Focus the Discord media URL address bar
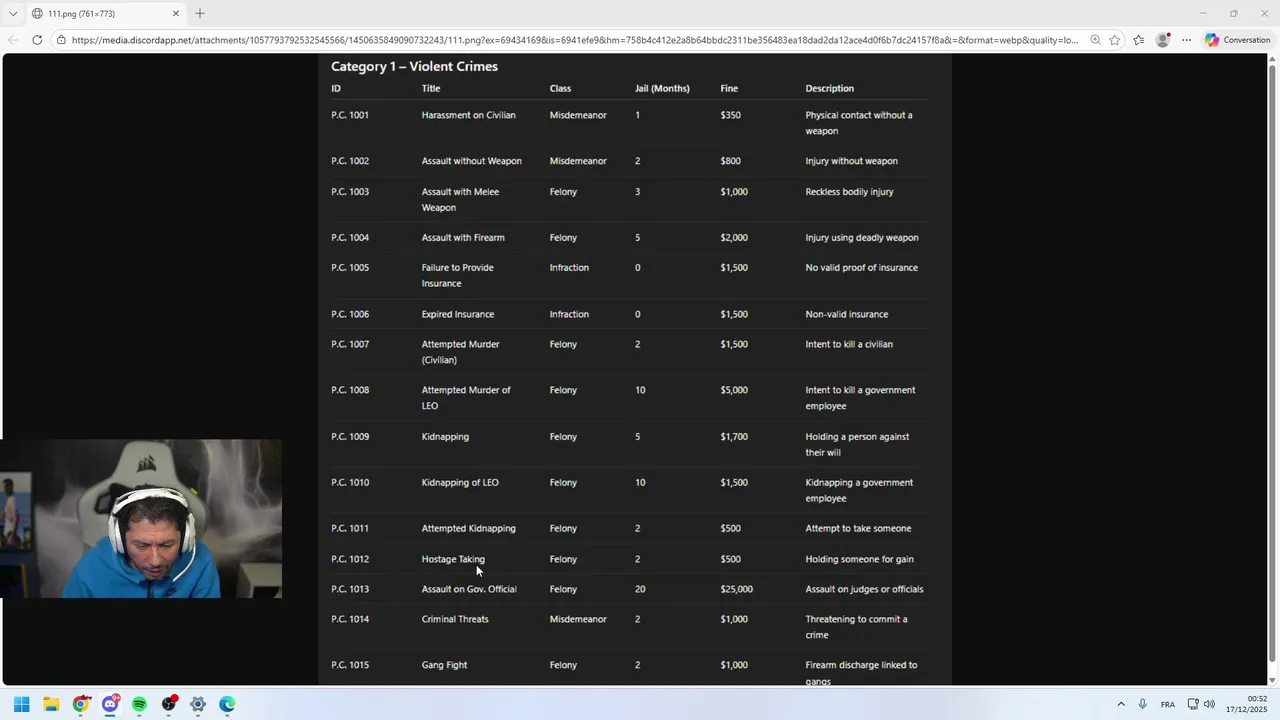Viewport: 1280px width, 720px height. 575,40
